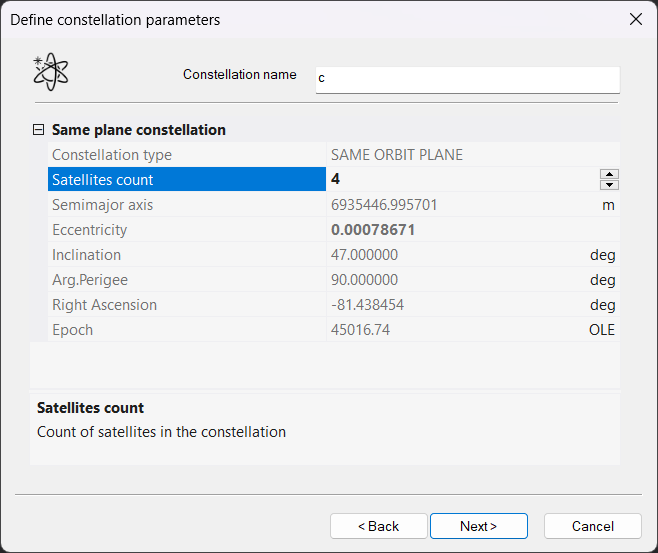This screenshot has height=553, width=658.
Task: Cancel the constellation wizard
Action: click(x=592, y=526)
